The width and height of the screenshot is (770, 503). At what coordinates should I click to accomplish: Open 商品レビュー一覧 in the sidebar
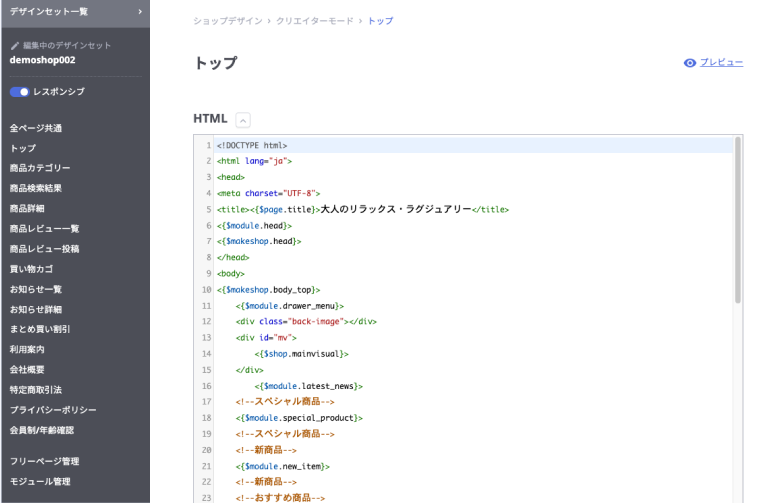[x=44, y=228]
